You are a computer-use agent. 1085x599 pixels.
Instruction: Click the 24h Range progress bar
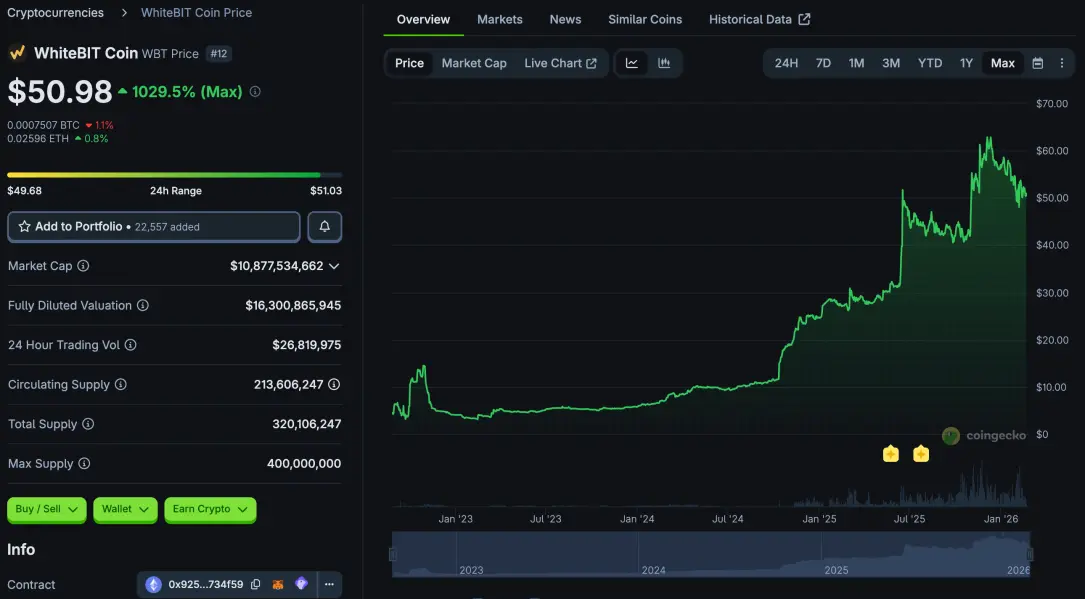click(x=174, y=175)
